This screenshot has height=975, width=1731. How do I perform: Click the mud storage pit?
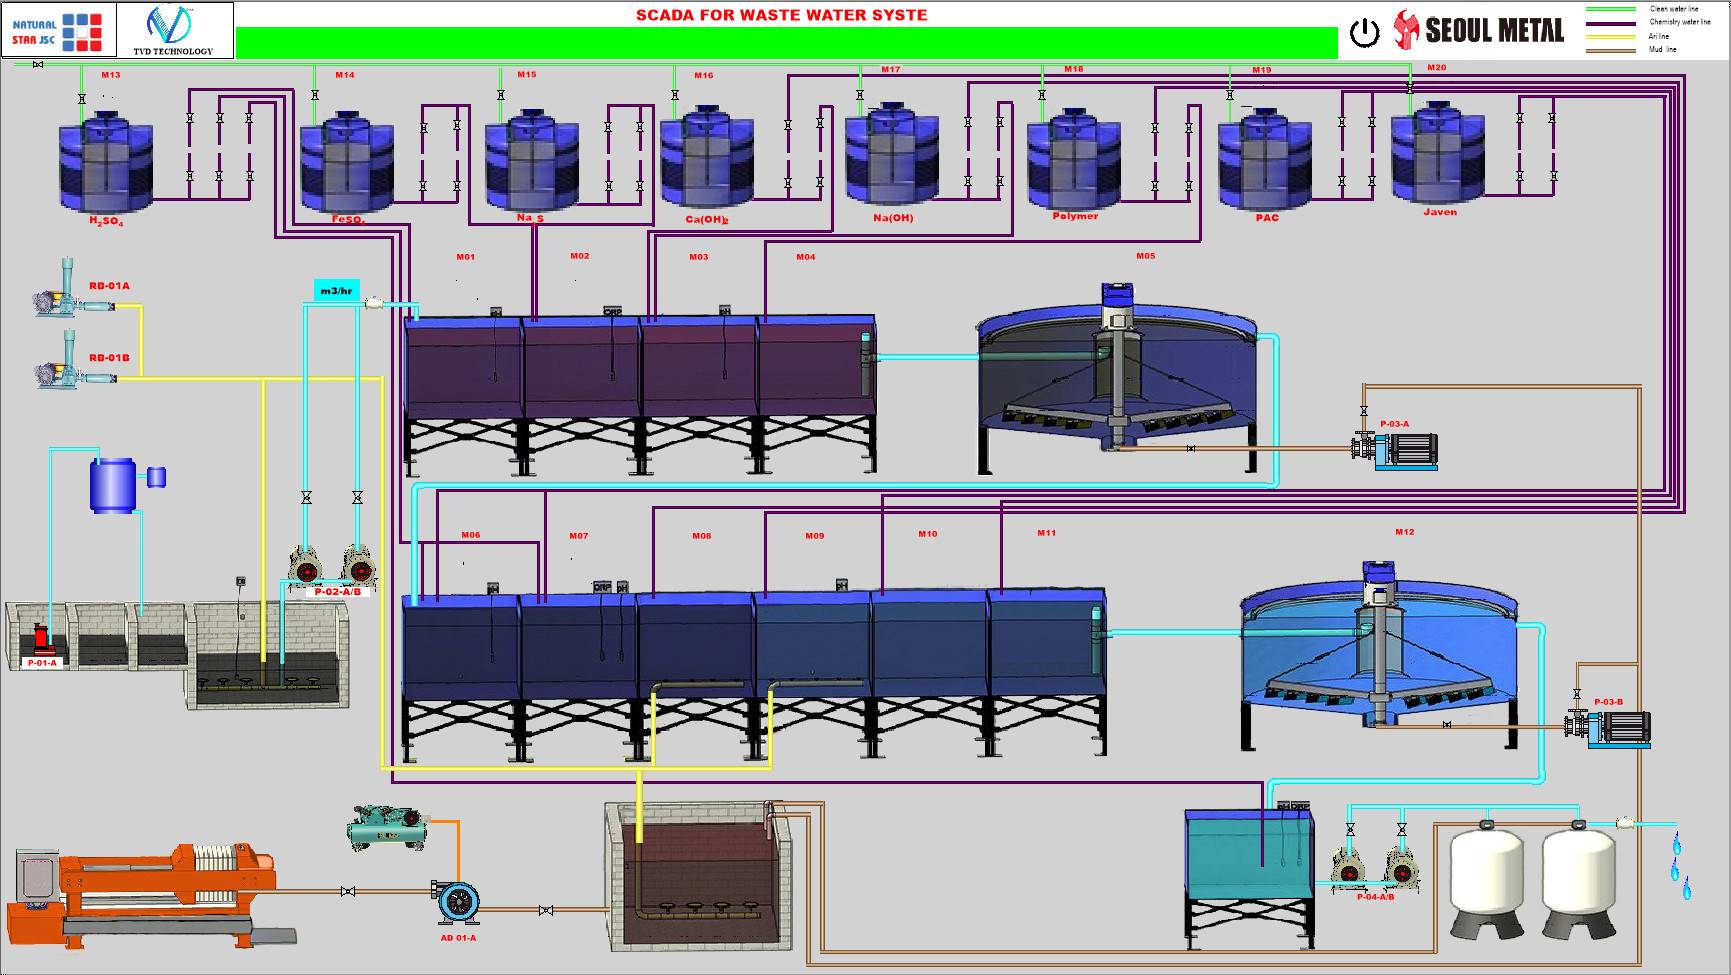698,876
